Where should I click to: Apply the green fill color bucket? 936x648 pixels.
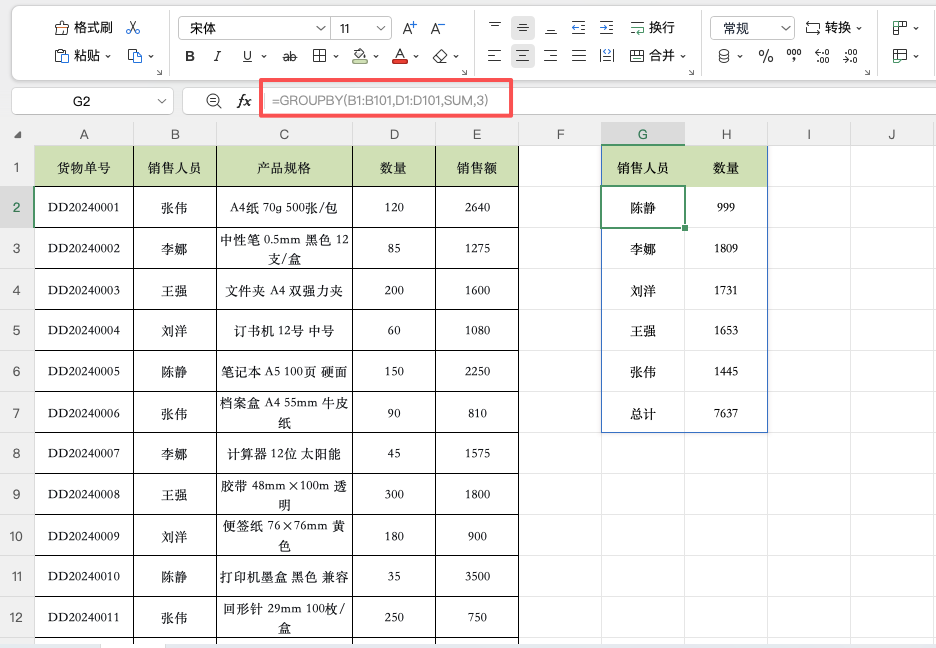(359, 56)
